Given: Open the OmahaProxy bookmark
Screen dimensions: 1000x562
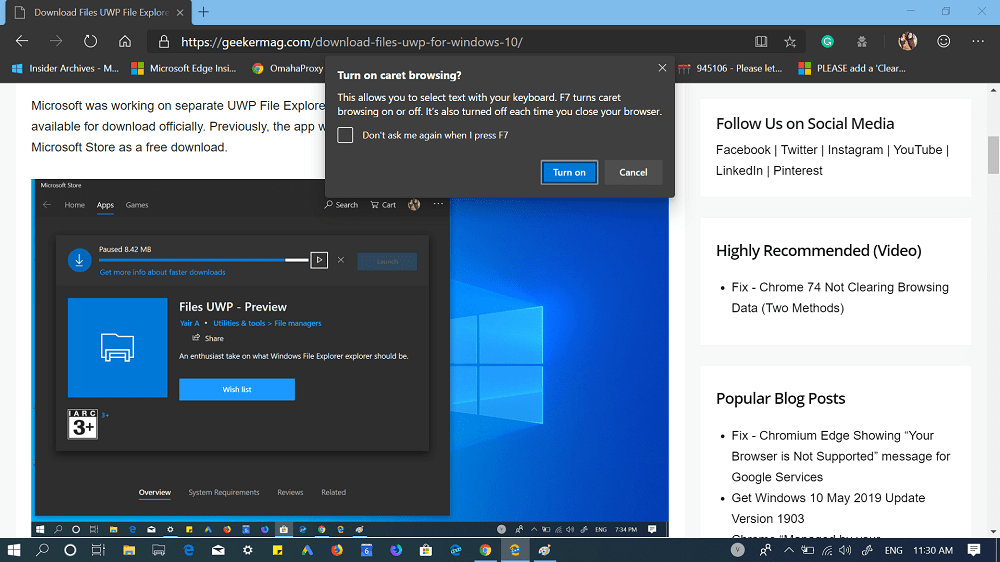Looking at the screenshot, I should point(288,68).
